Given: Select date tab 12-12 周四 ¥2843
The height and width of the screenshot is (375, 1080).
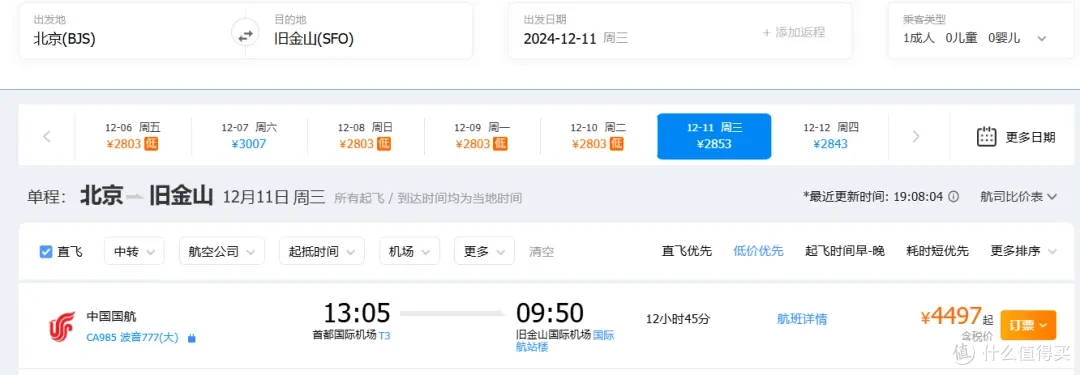Looking at the screenshot, I should point(831,136).
